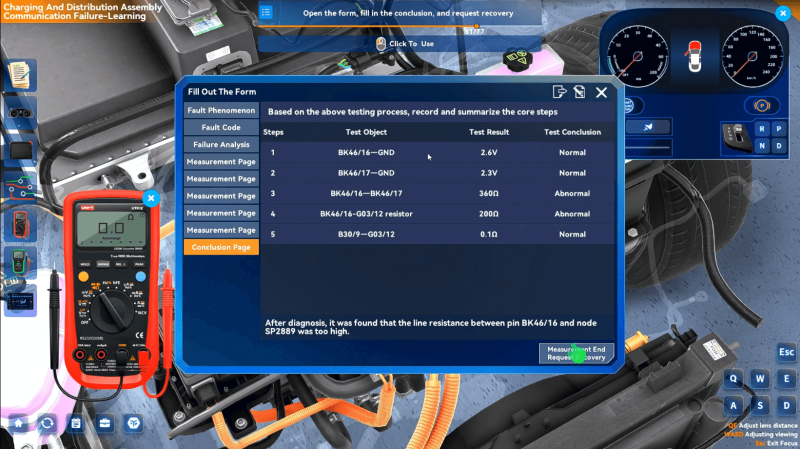Click the Esc key button
The height and width of the screenshot is (449, 800).
pos(786,352)
